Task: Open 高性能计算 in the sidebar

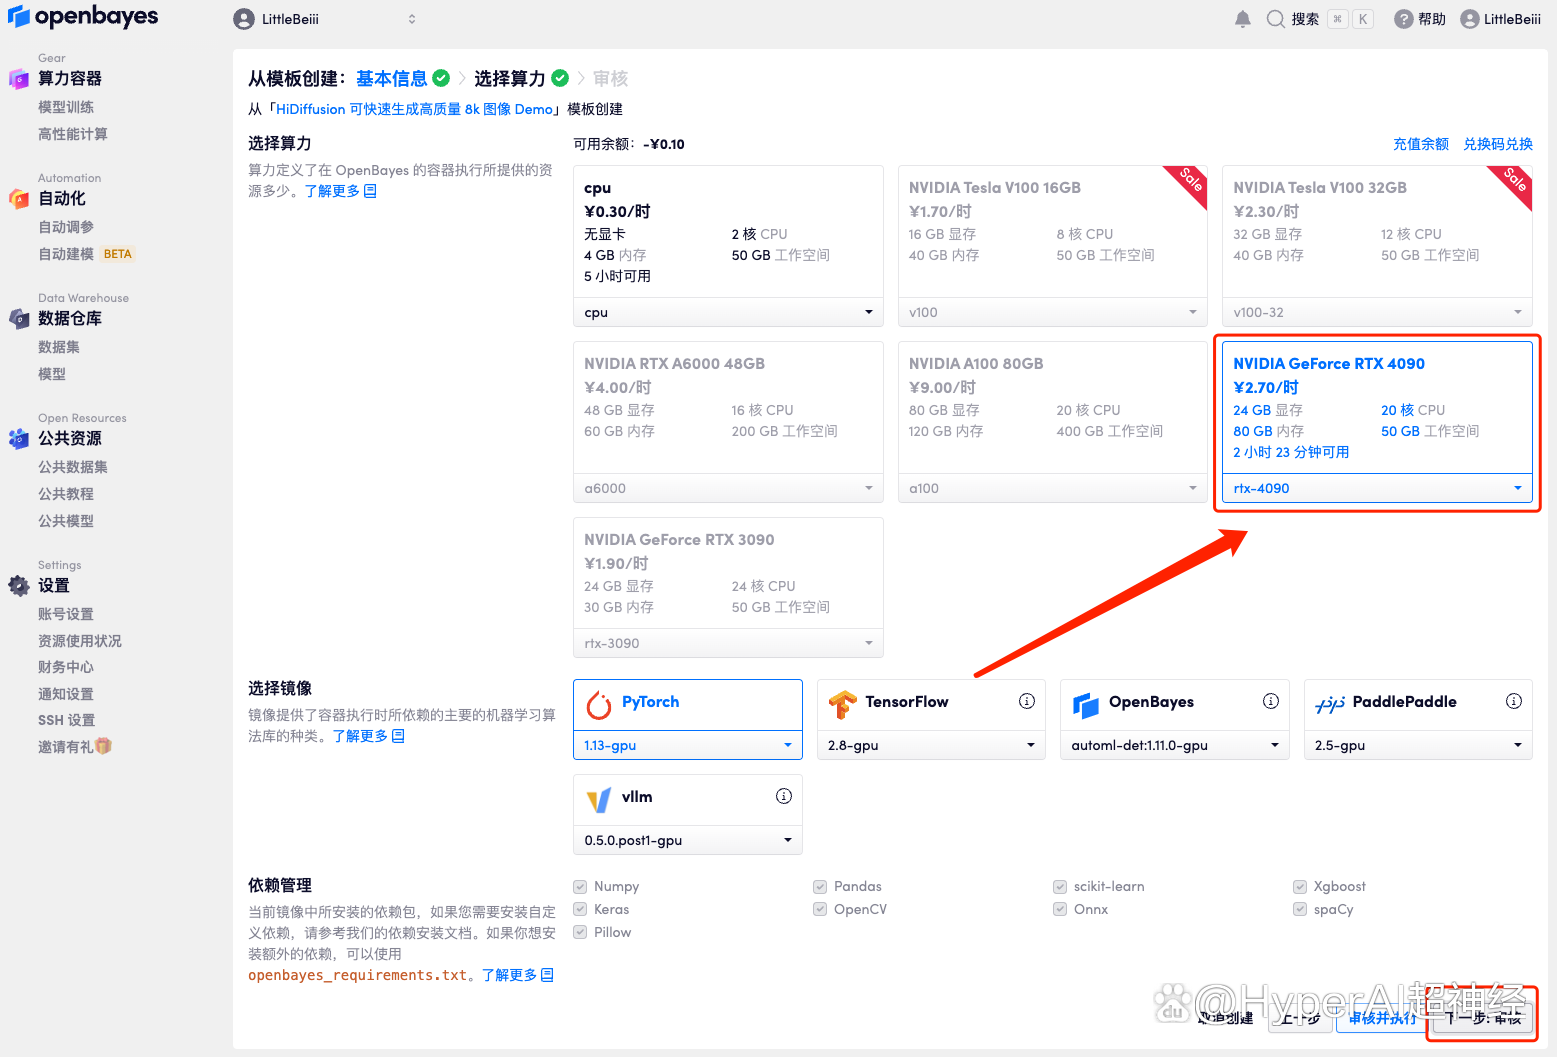Action: pos(73,134)
